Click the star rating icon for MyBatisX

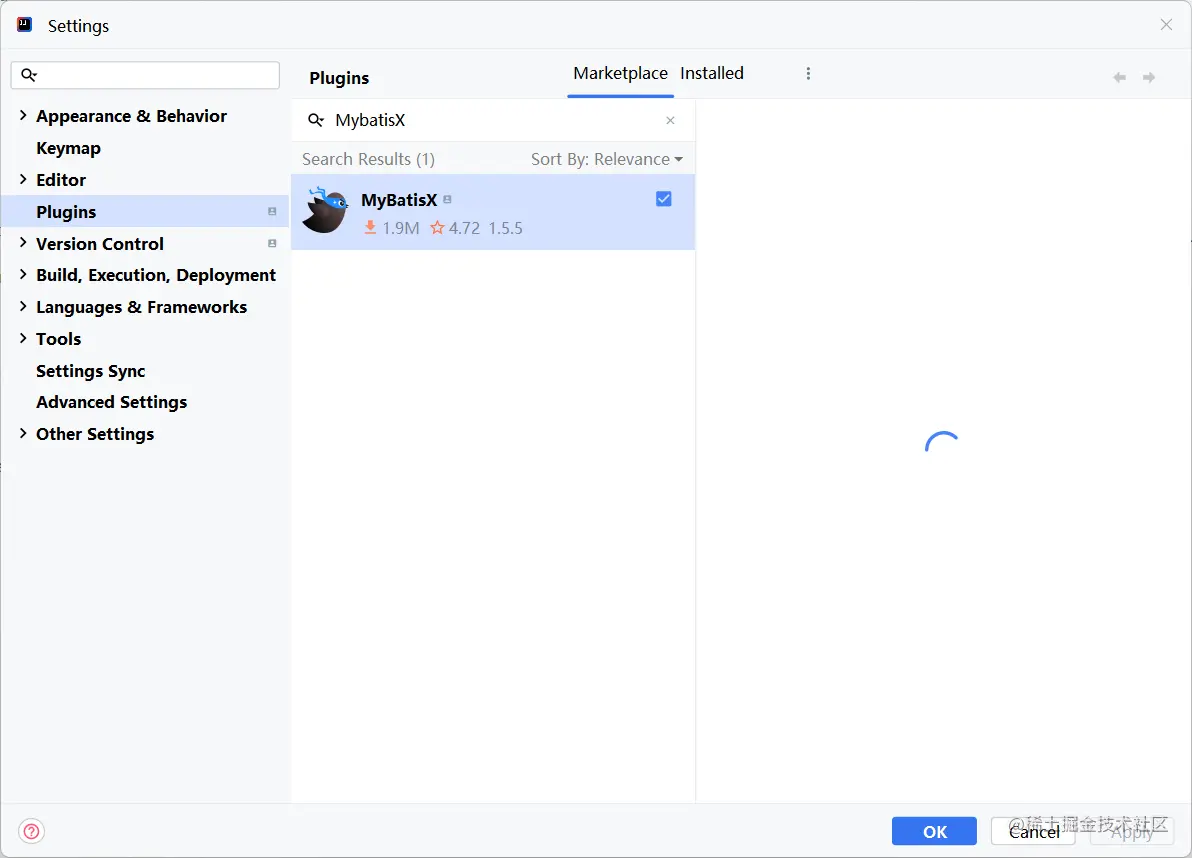point(437,227)
